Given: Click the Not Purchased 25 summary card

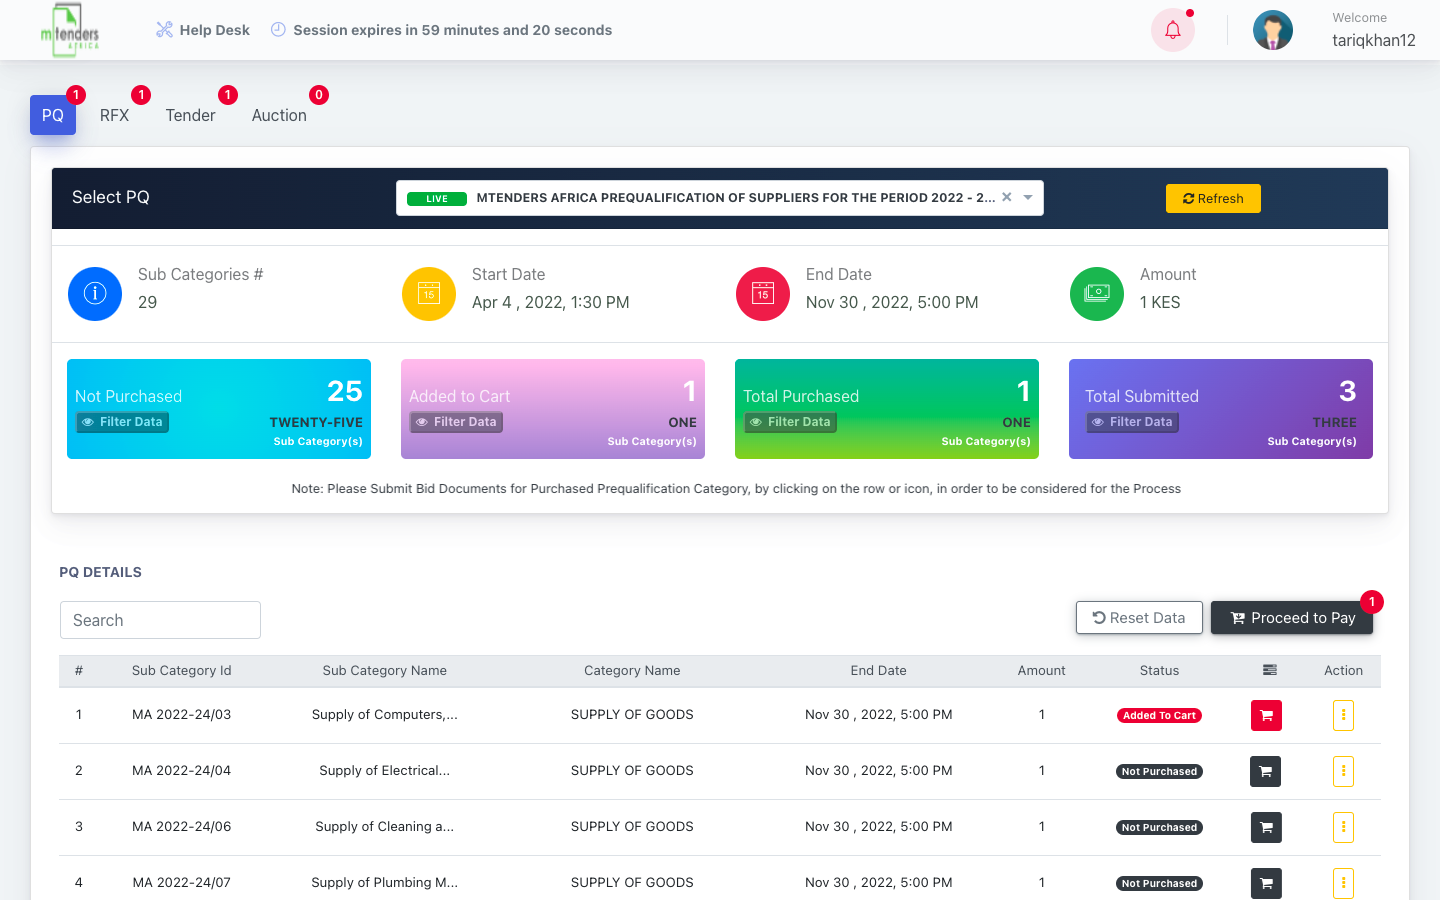Looking at the screenshot, I should (x=219, y=409).
